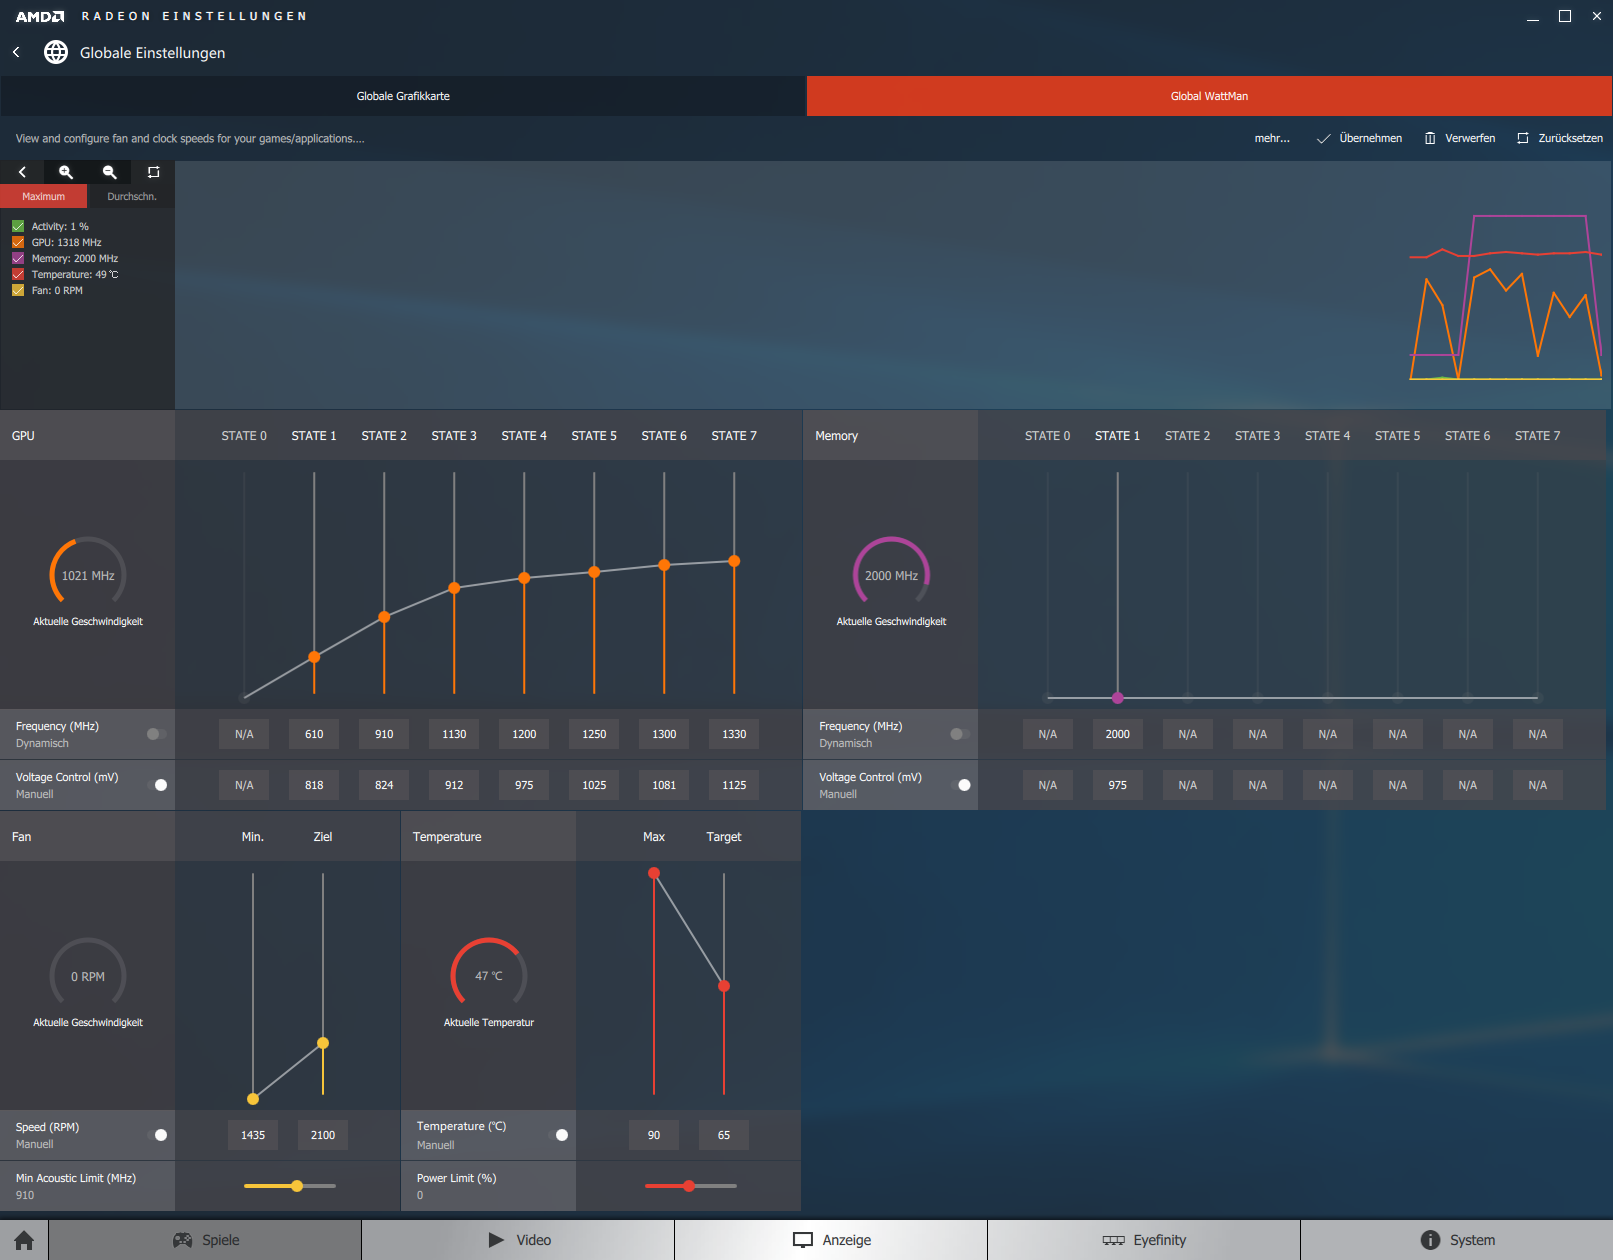The height and width of the screenshot is (1260, 1613).
Task: Click the Verwerfen trash icon
Action: [x=1430, y=138]
